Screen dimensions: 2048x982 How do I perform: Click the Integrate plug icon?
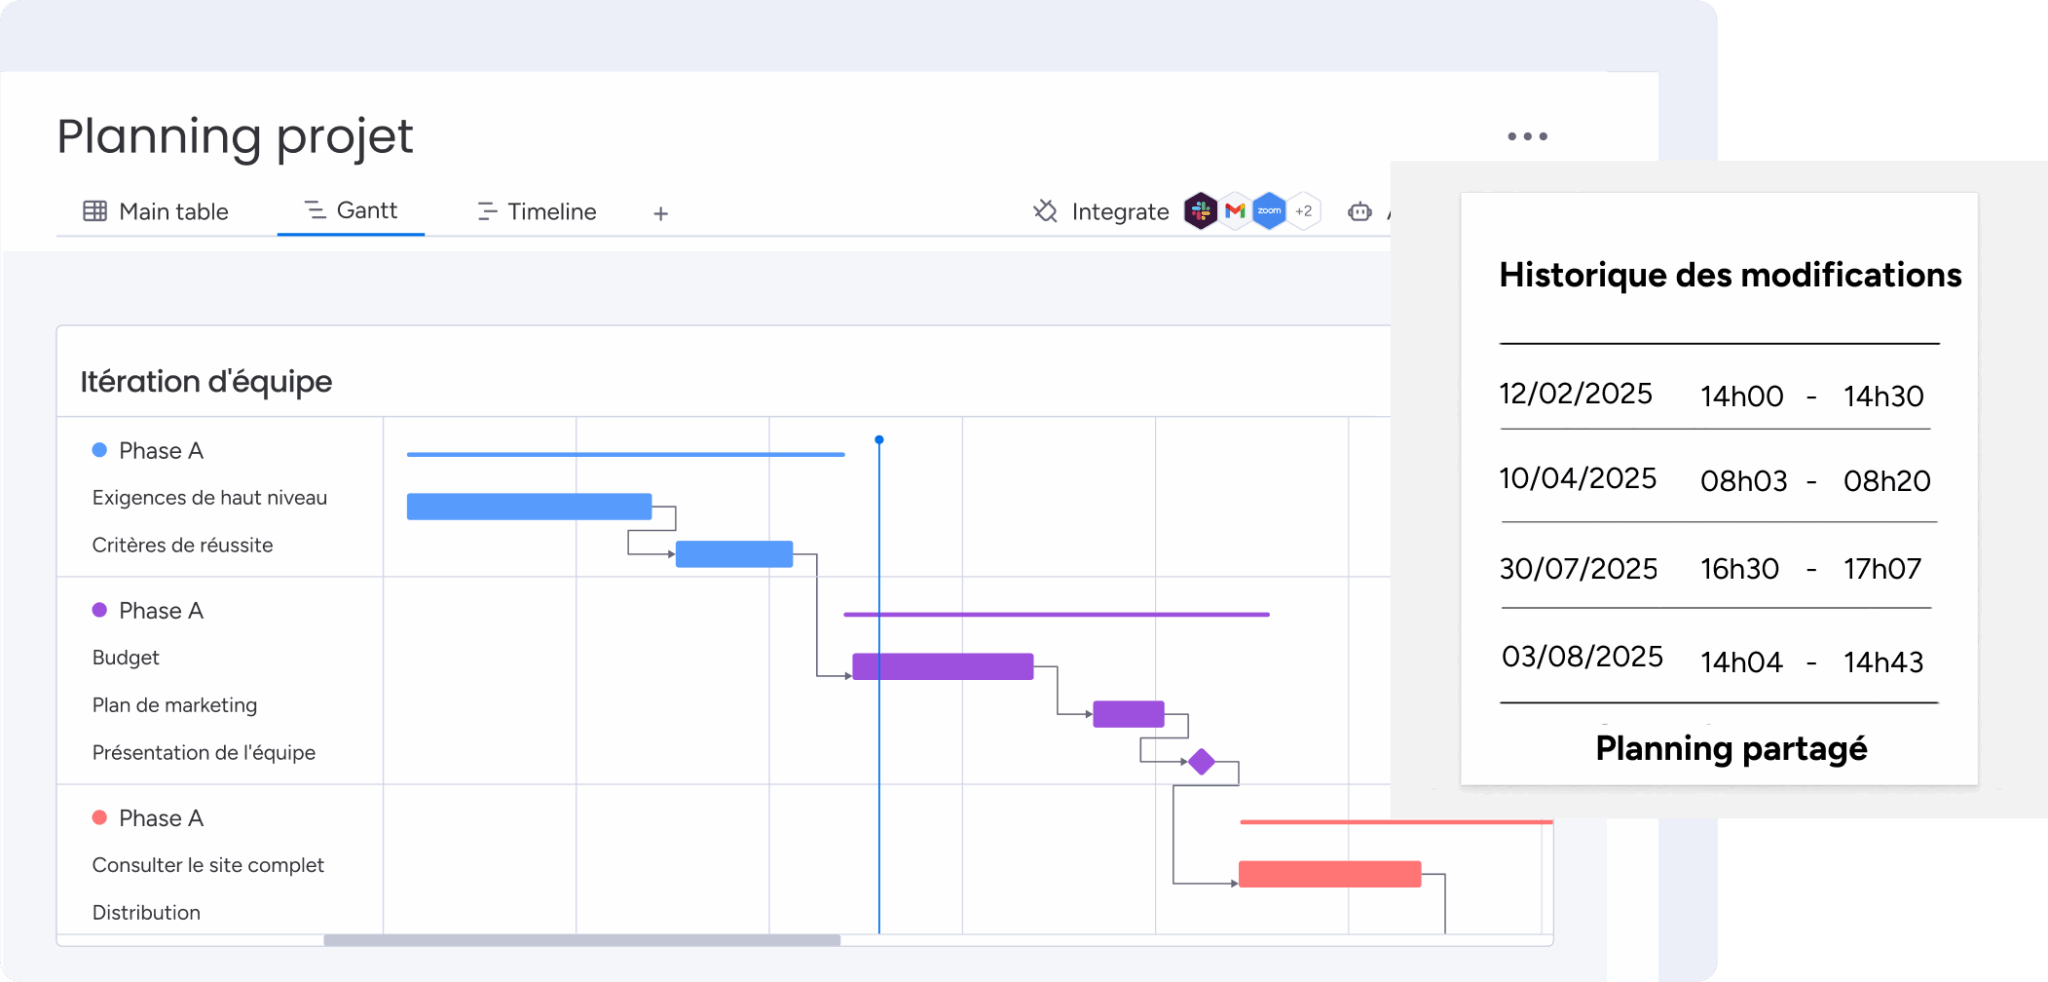pos(1045,211)
